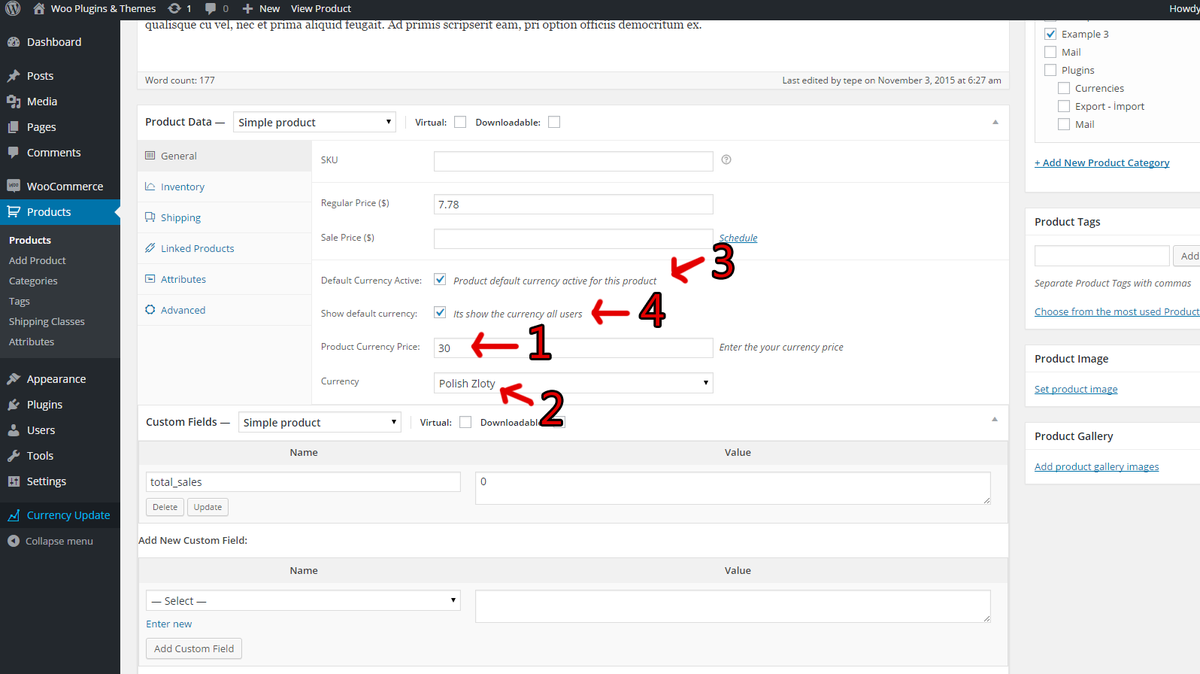Collapse the Custom Fields panel with triangle
This screenshot has height=674, width=1200.
[995, 419]
